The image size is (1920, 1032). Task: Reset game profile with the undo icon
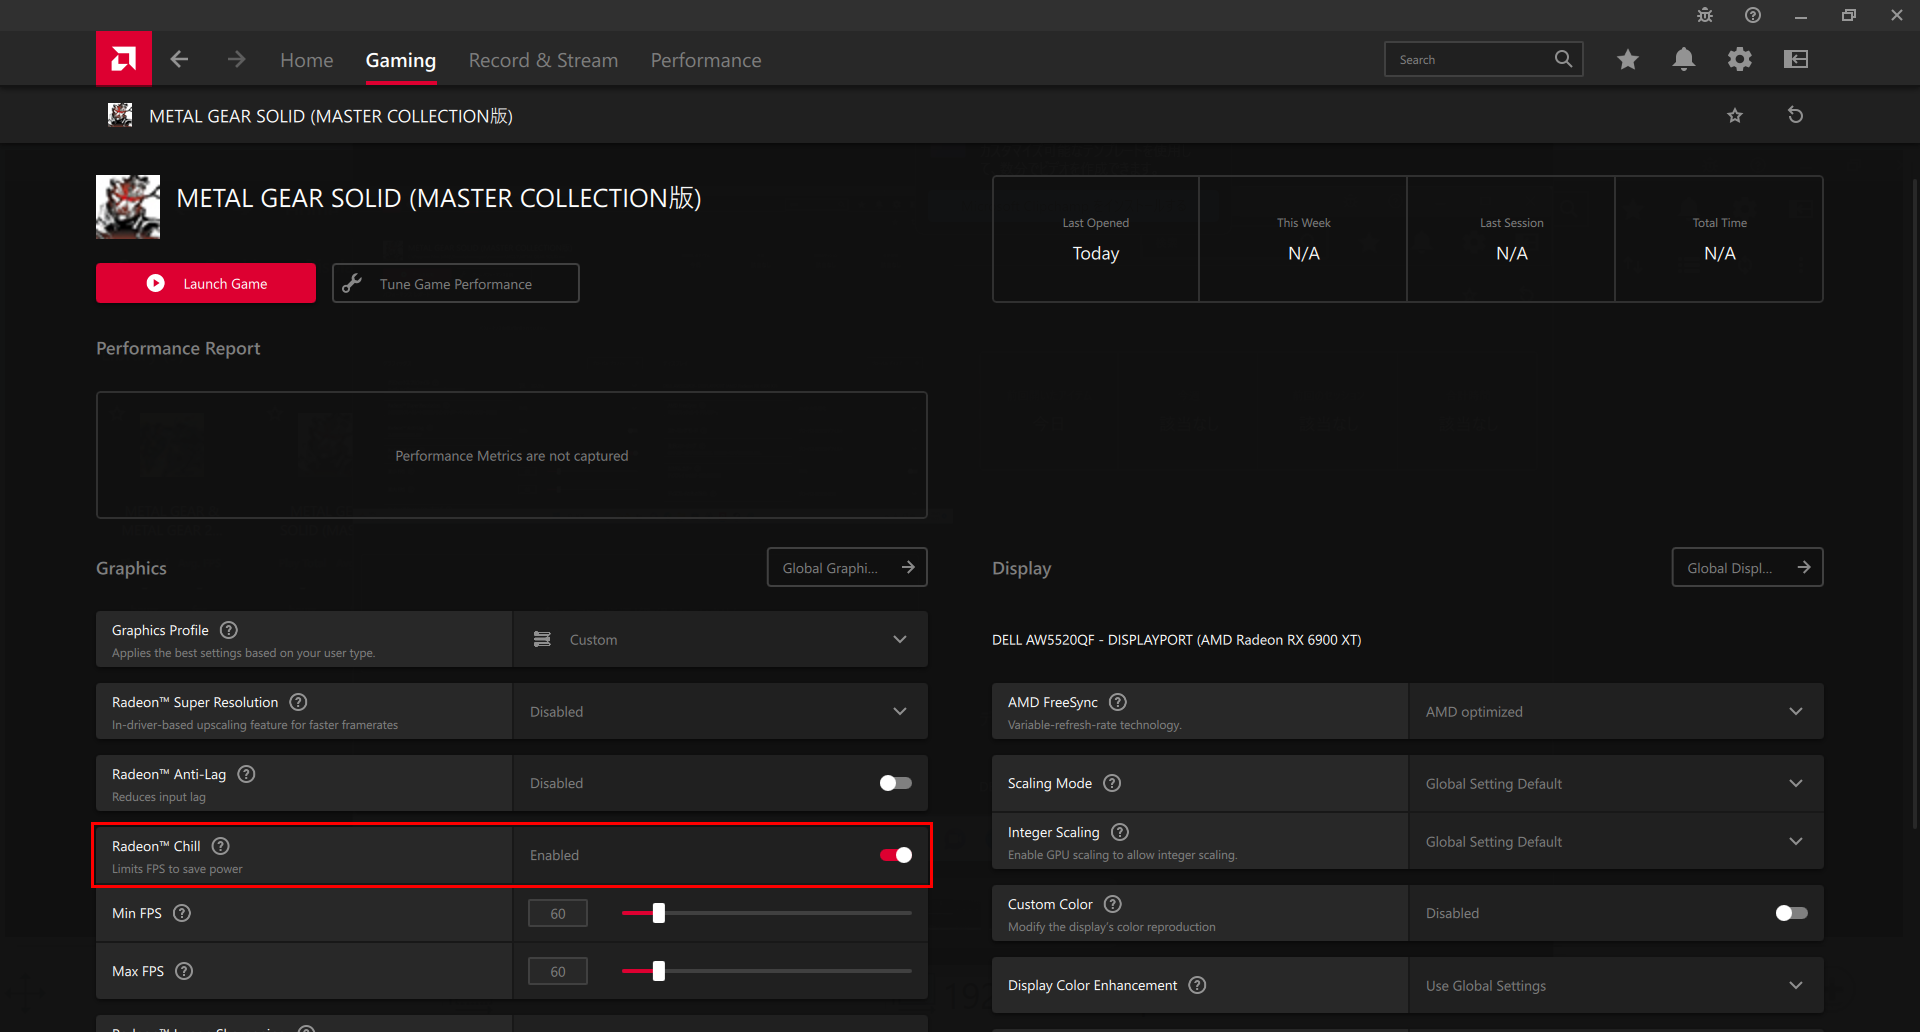pos(1796,115)
